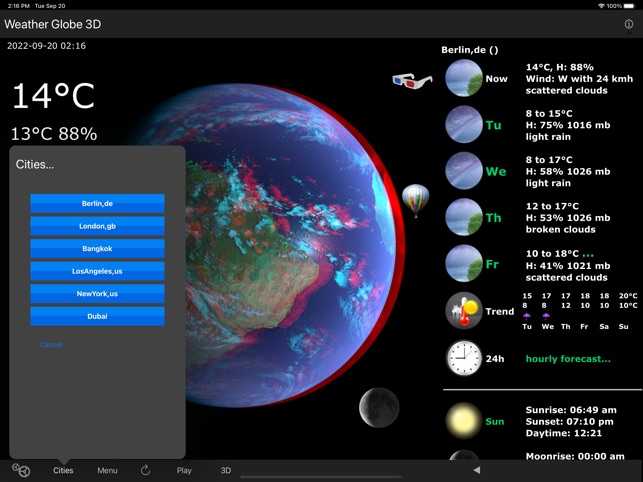
Task: Open the info icon in title bar
Action: coord(628,24)
